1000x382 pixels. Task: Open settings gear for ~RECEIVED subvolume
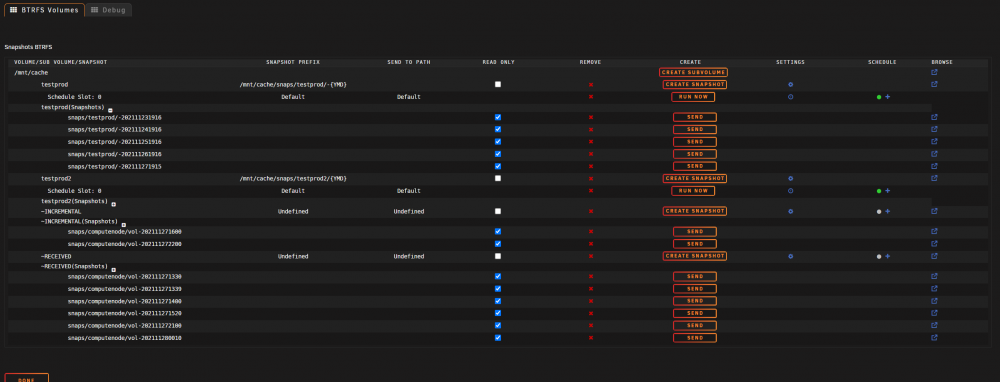click(x=790, y=256)
